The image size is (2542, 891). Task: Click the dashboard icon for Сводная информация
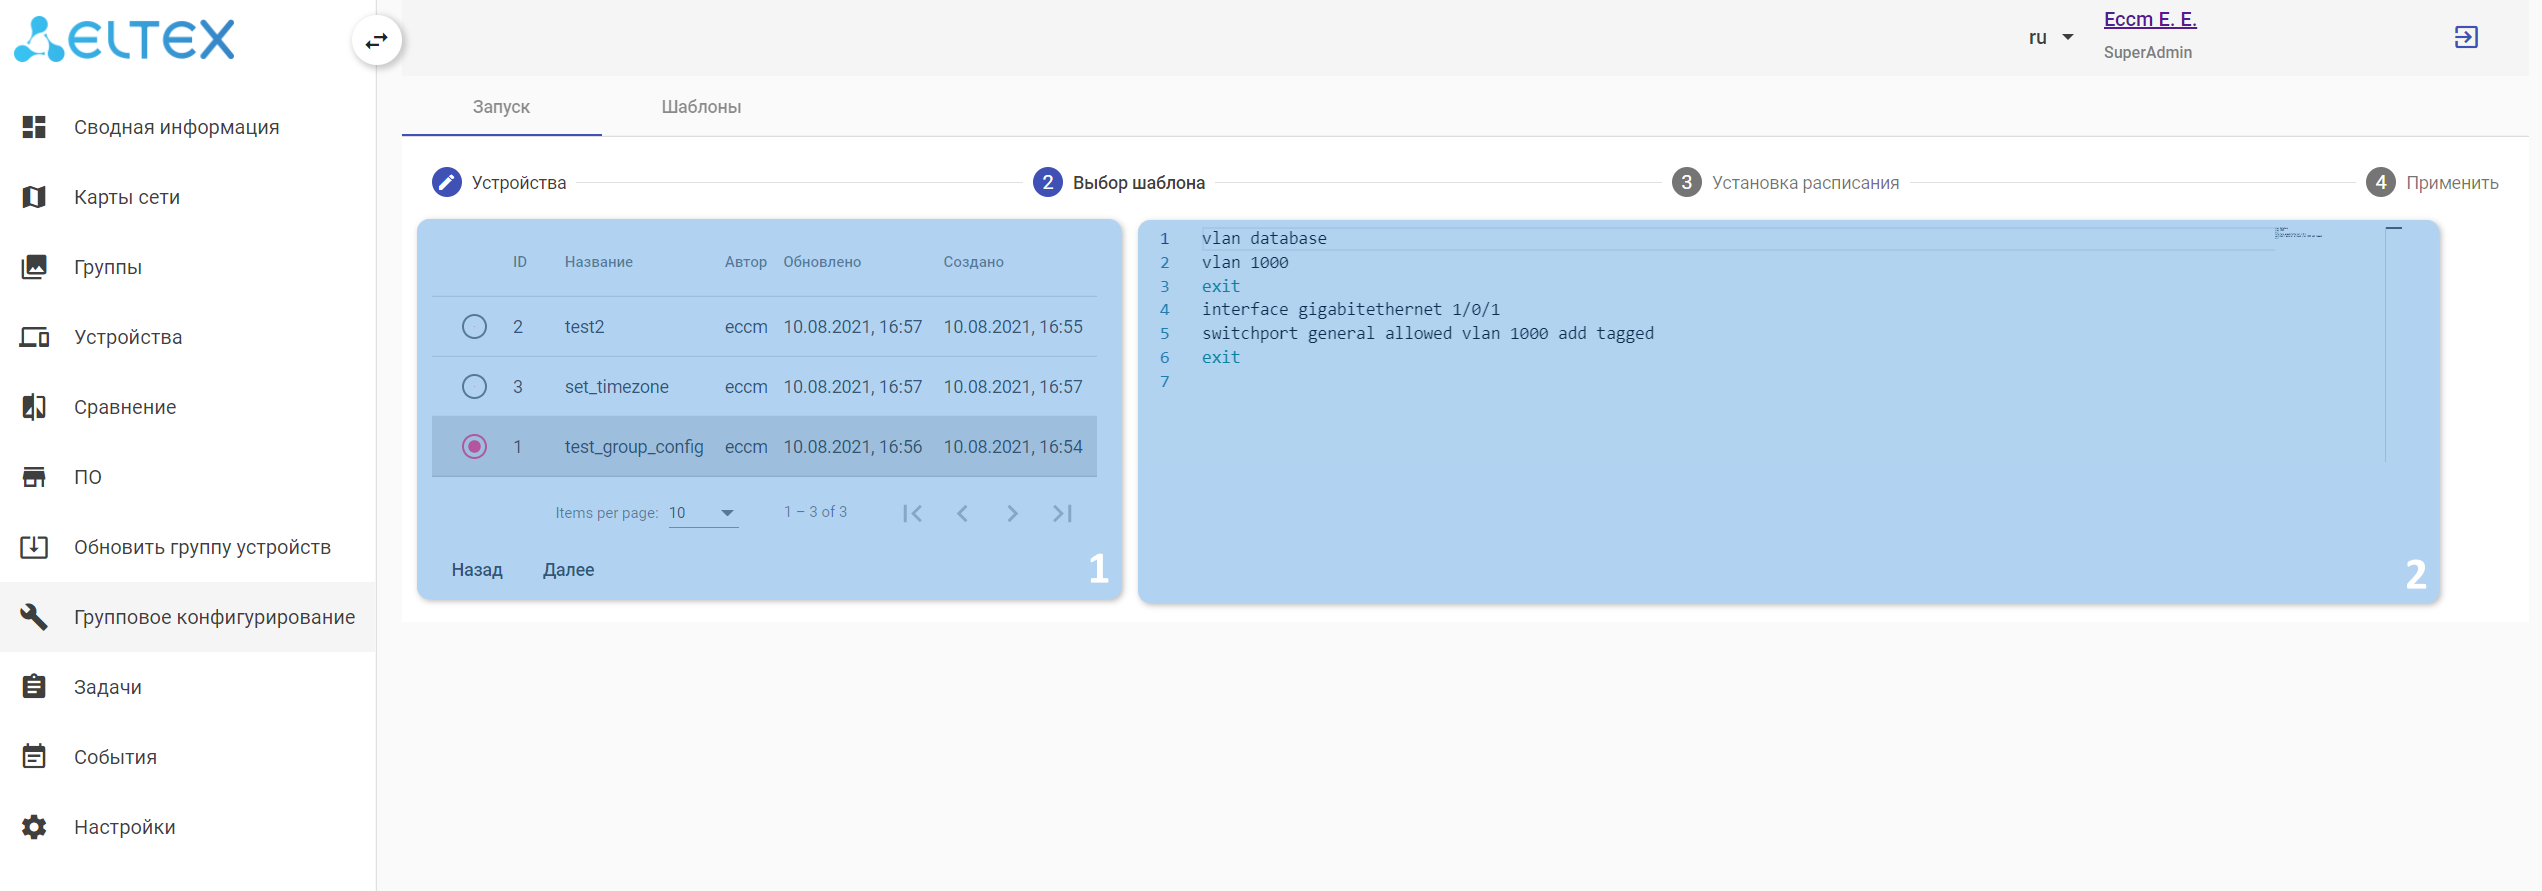click(x=34, y=127)
